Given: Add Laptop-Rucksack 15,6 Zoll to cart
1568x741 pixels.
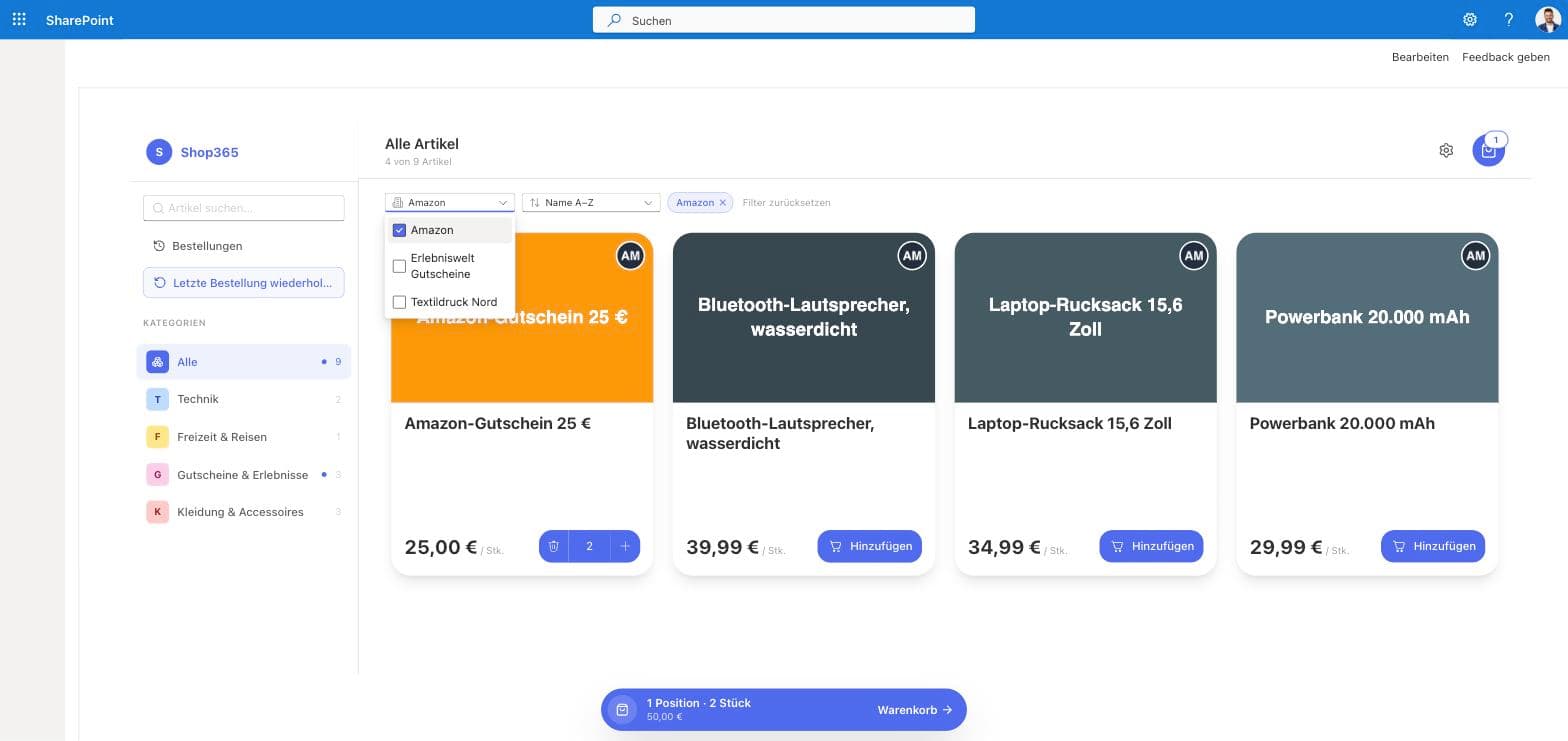Looking at the screenshot, I should (1152, 546).
